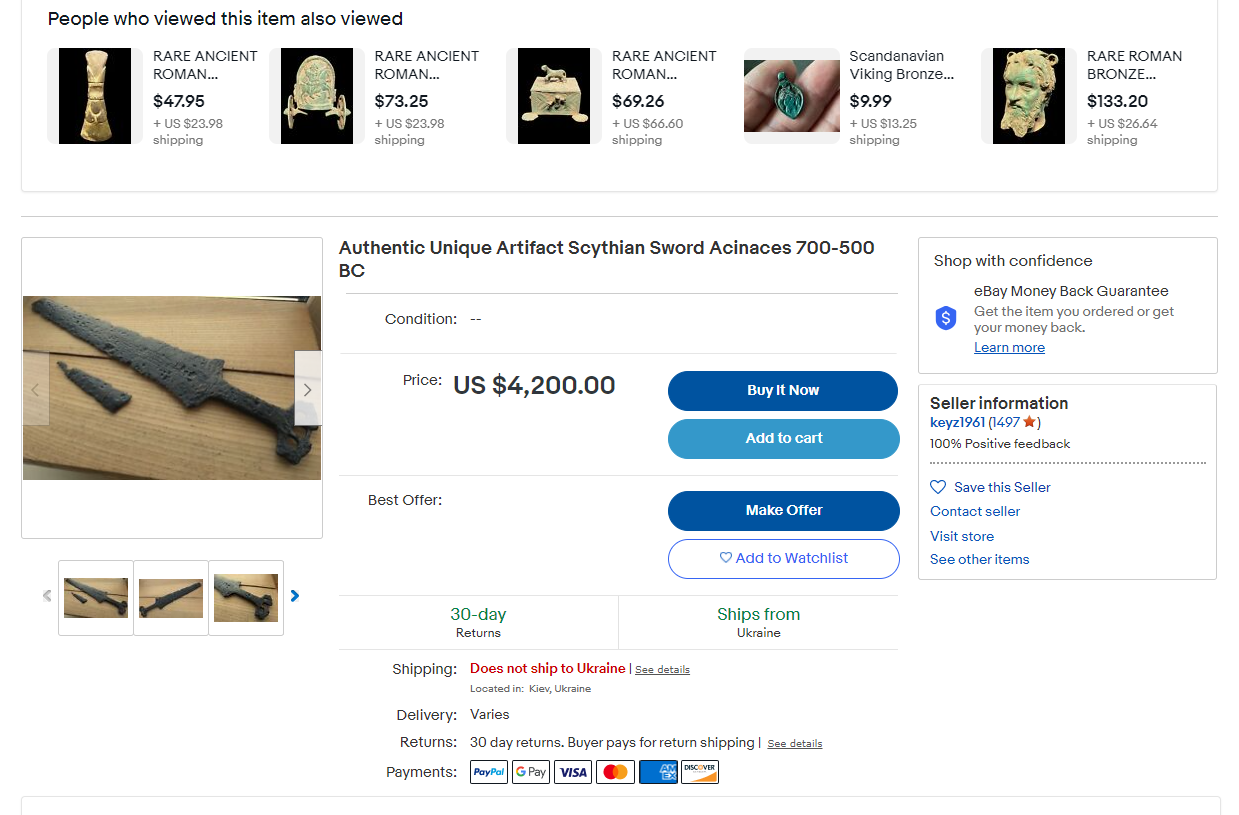Open the Learn more link

1009,348
